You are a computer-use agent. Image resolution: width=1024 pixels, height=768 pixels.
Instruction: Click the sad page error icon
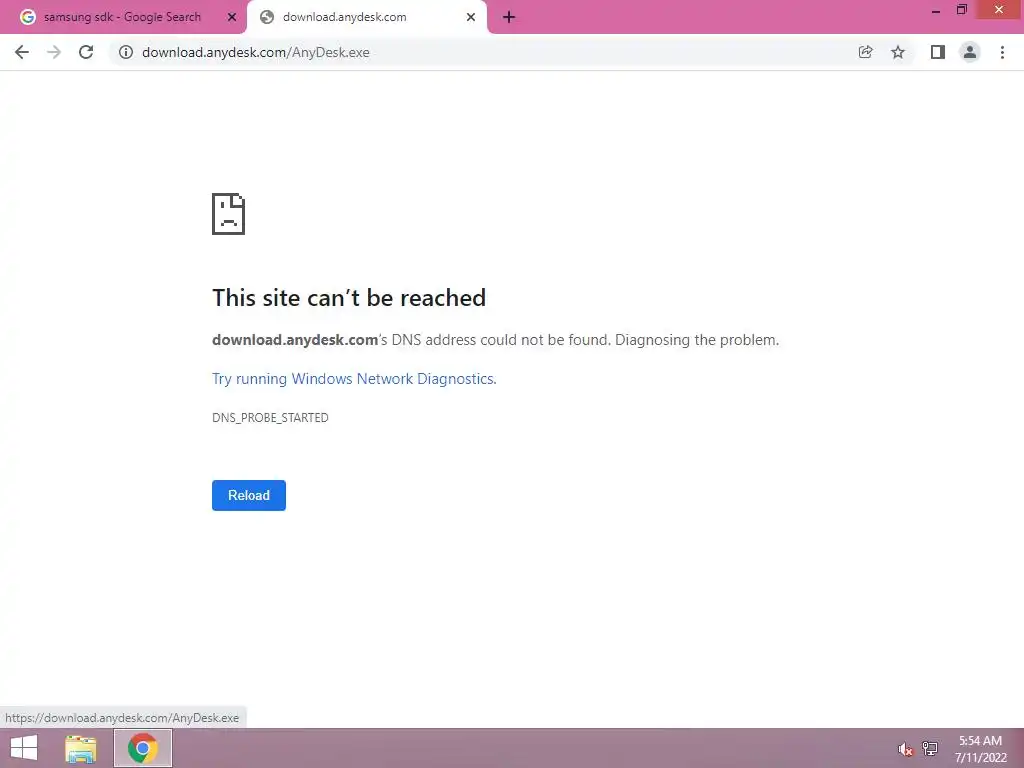pos(229,214)
